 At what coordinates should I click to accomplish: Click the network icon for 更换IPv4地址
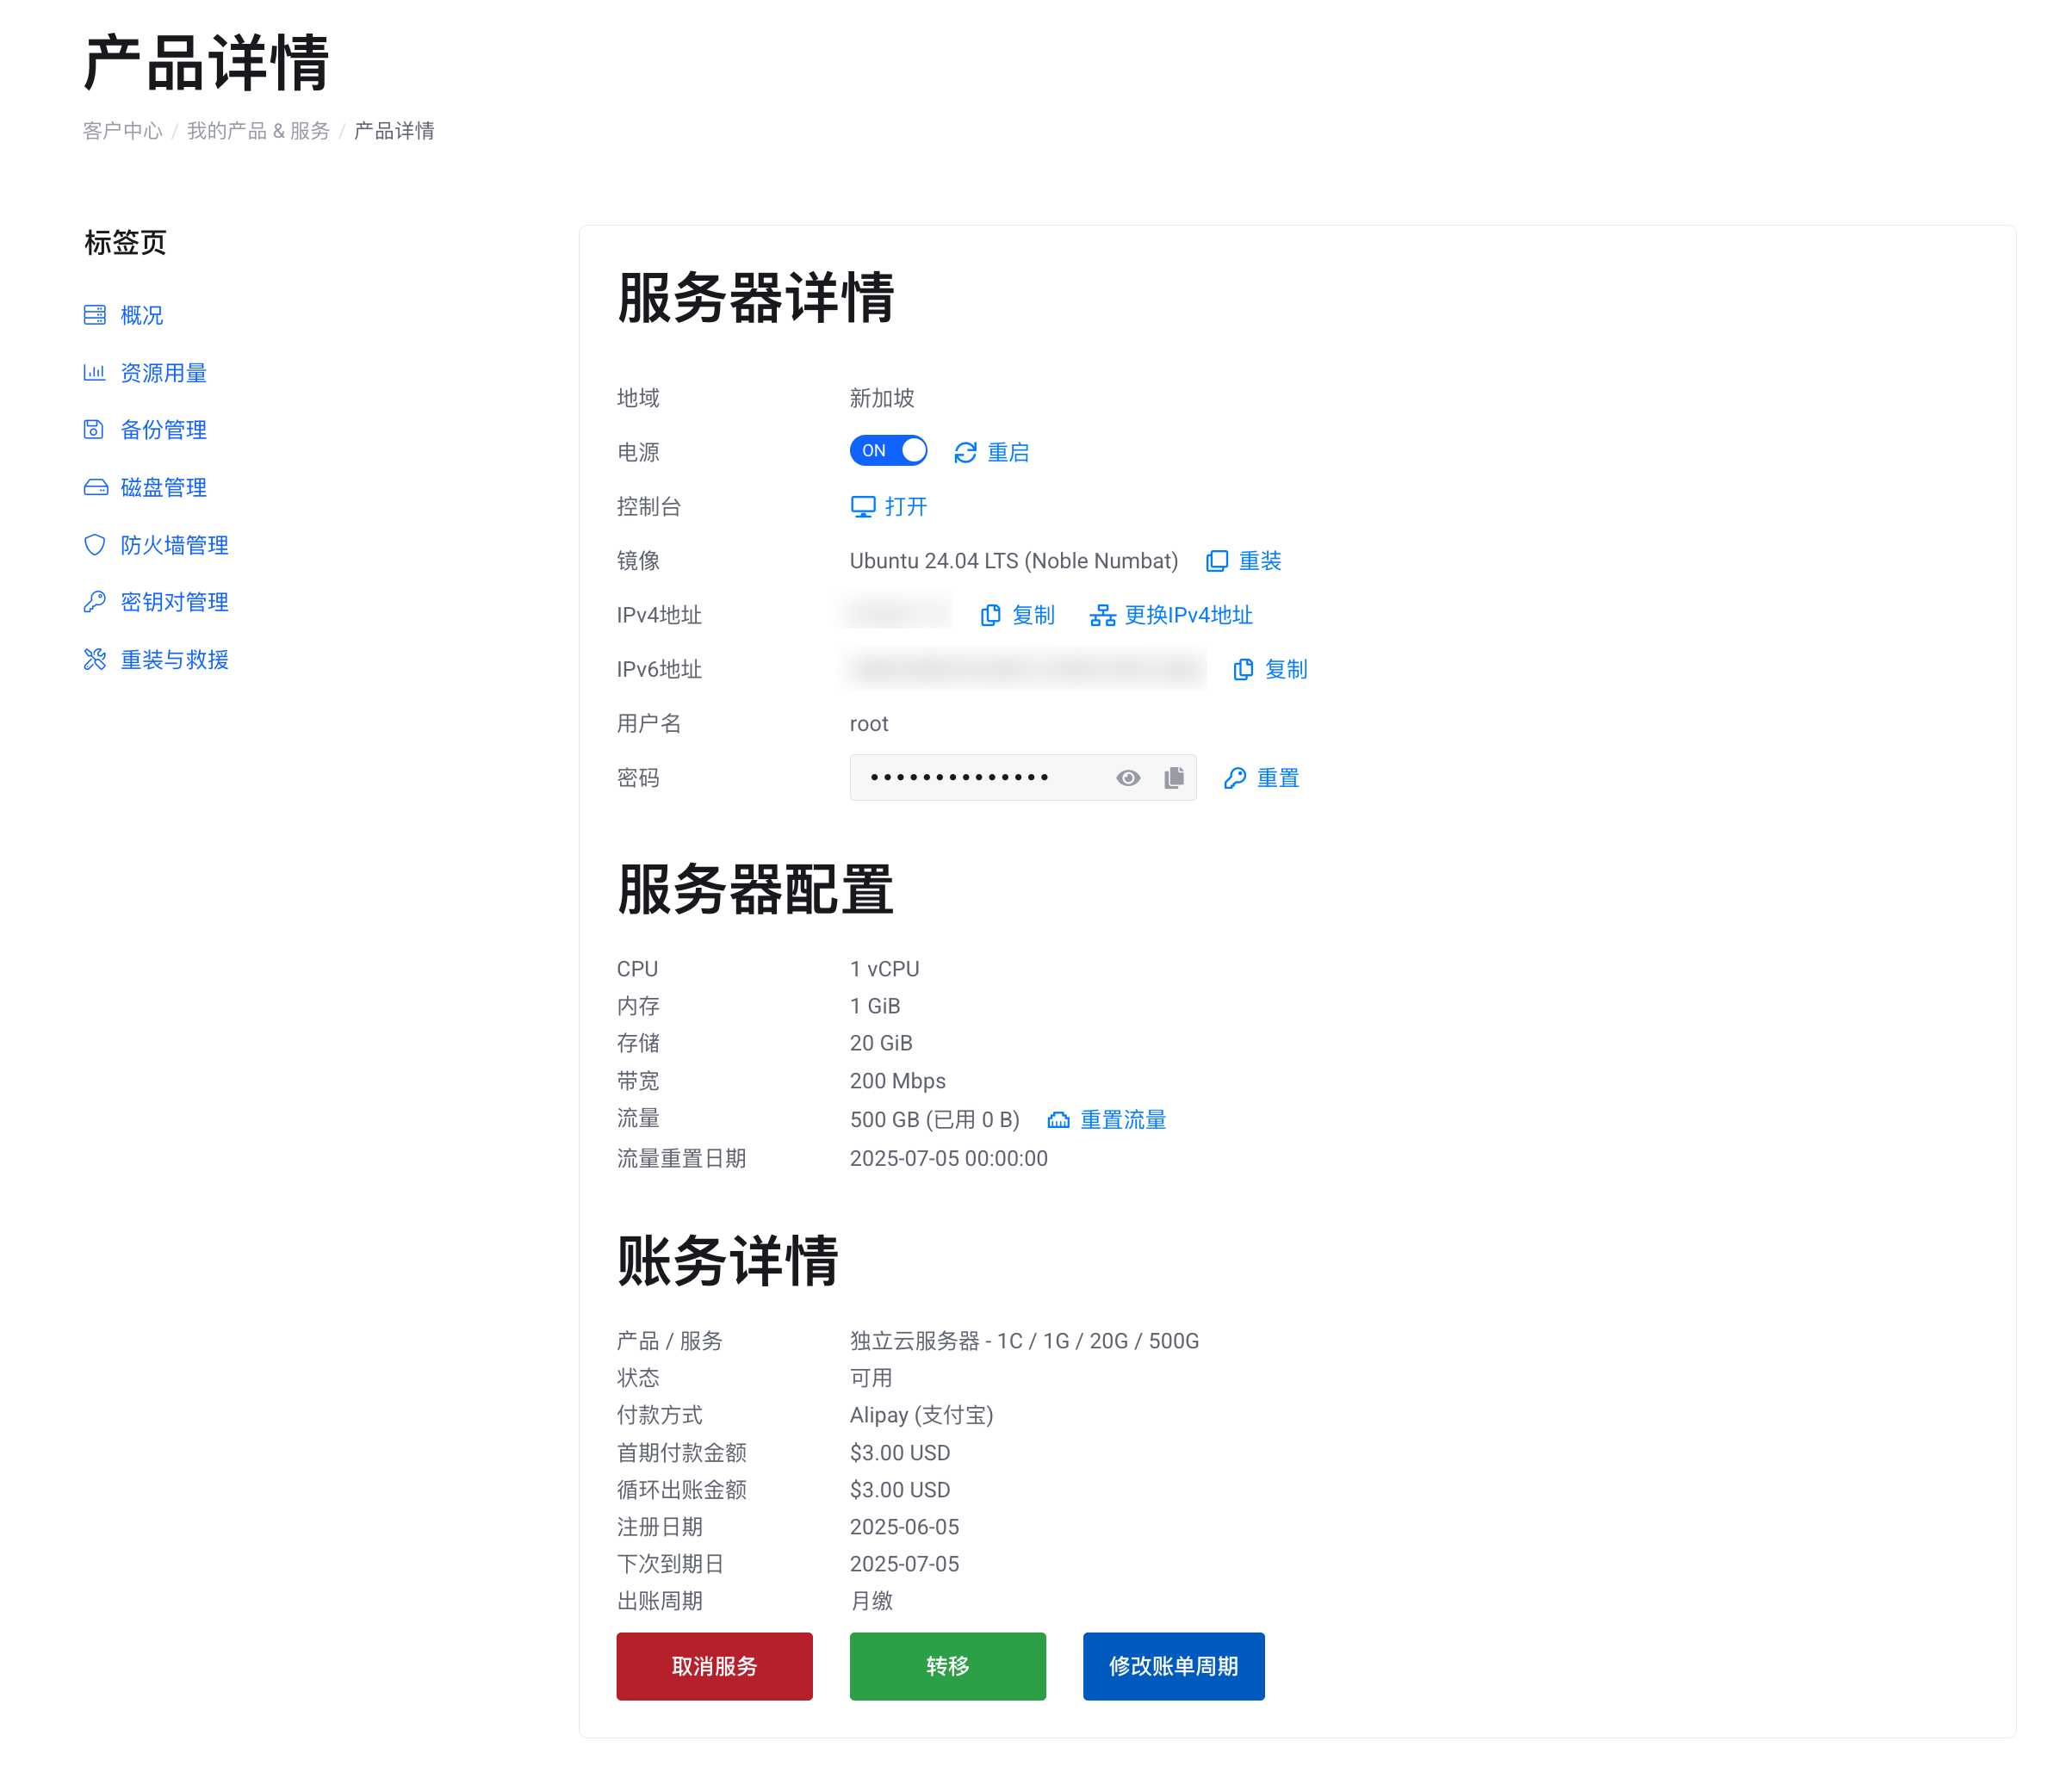click(x=1102, y=616)
